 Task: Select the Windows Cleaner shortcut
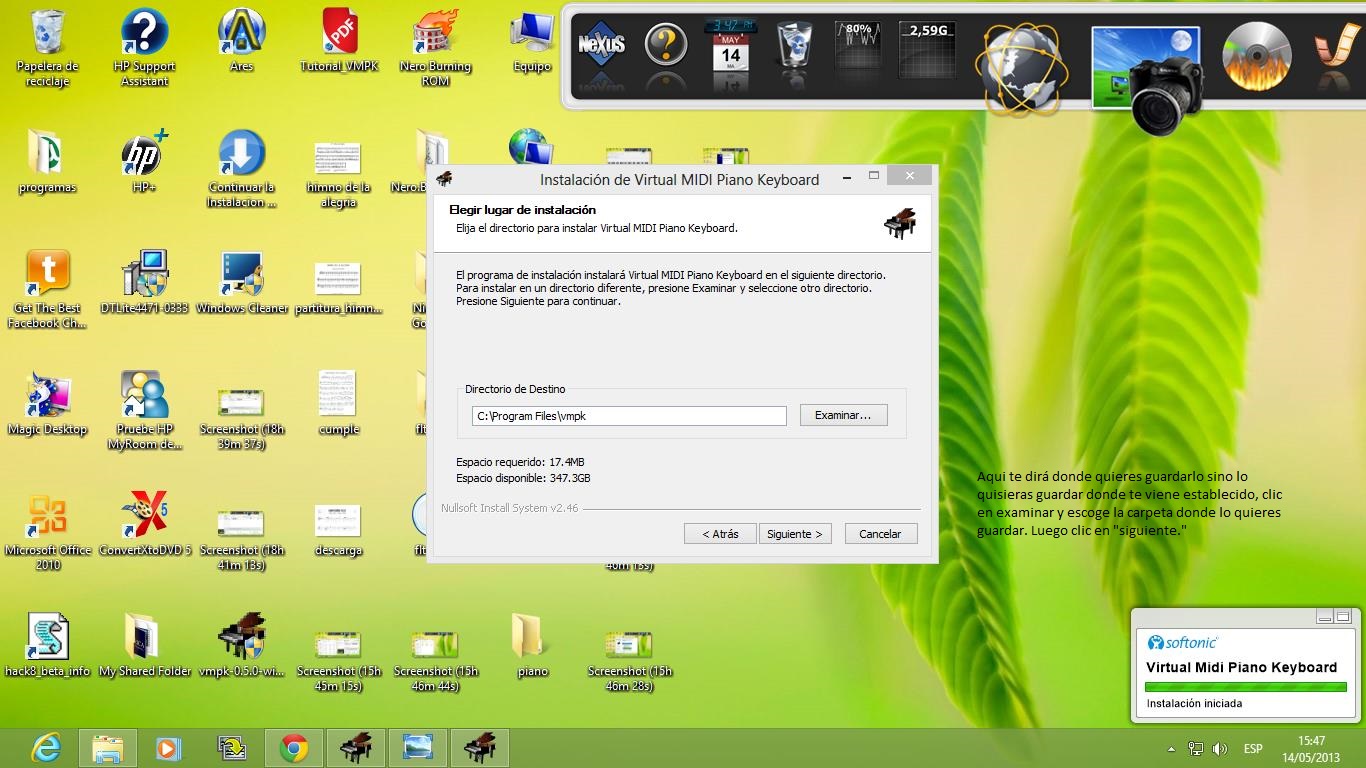[241, 283]
